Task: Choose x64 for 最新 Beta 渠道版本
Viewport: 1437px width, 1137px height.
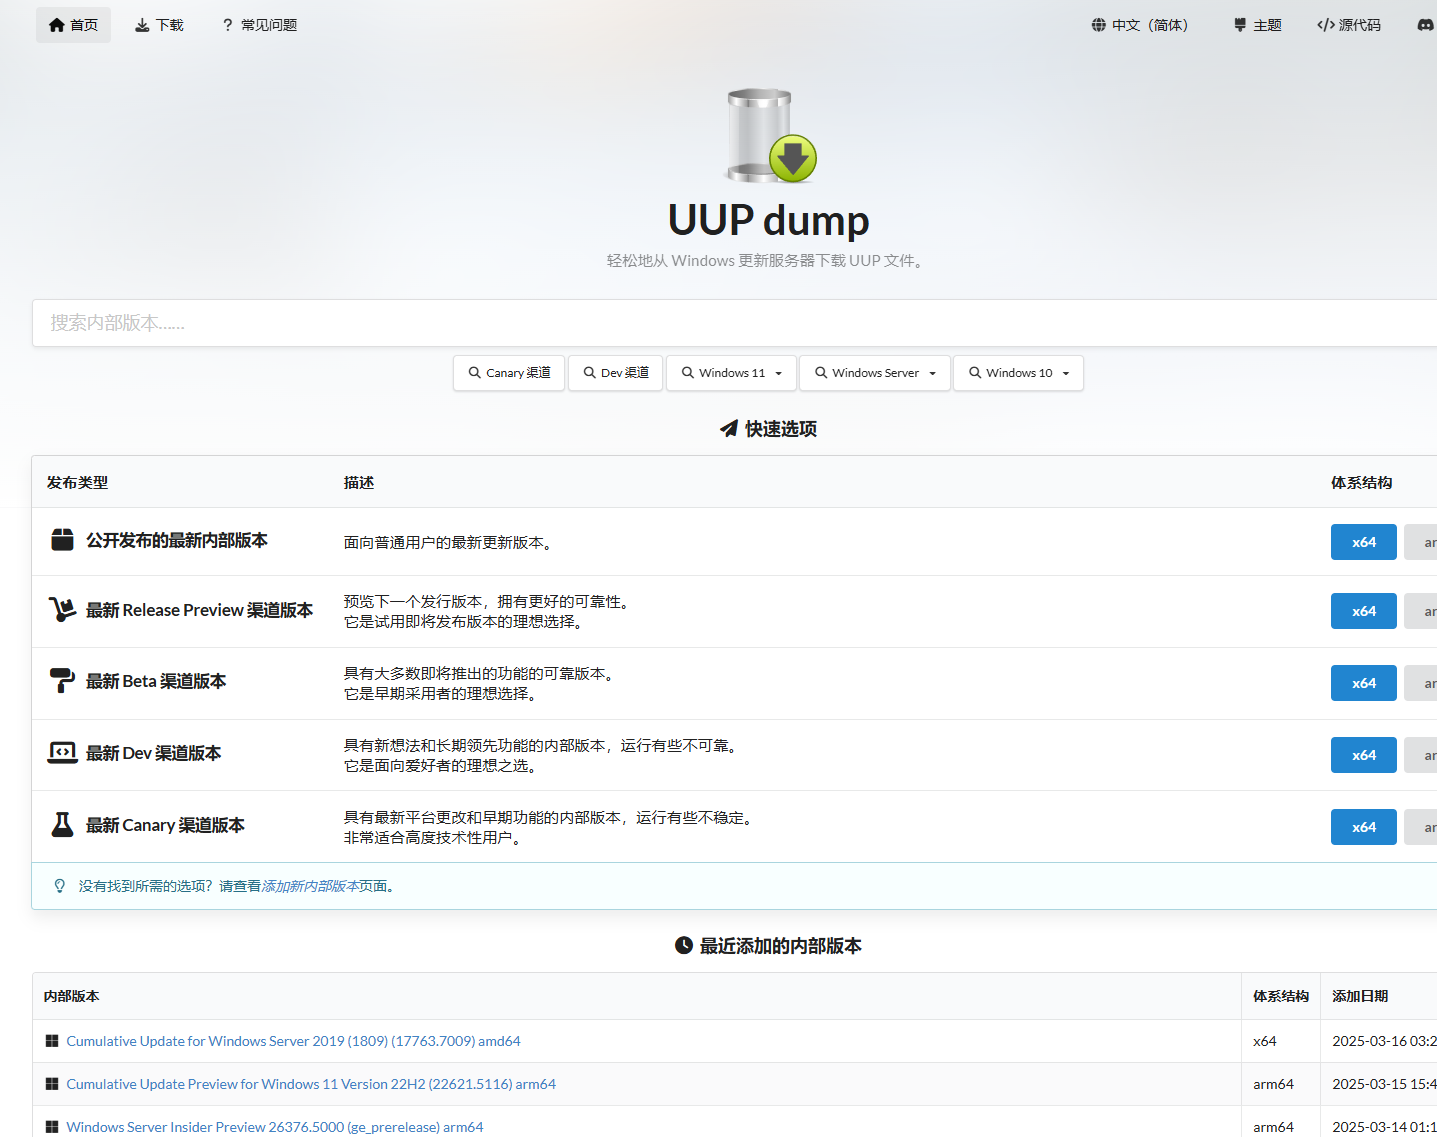Action: (x=1364, y=683)
